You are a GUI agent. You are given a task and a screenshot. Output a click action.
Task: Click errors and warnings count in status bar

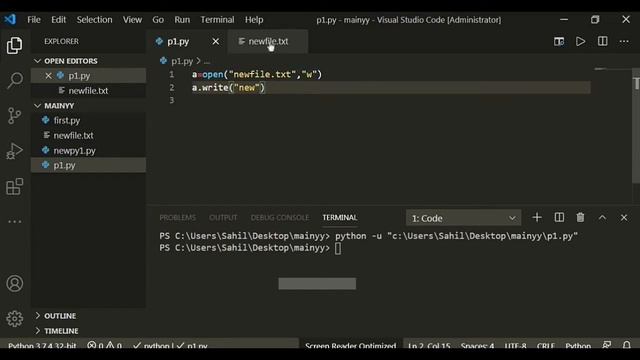pyautogui.click(x=104, y=346)
